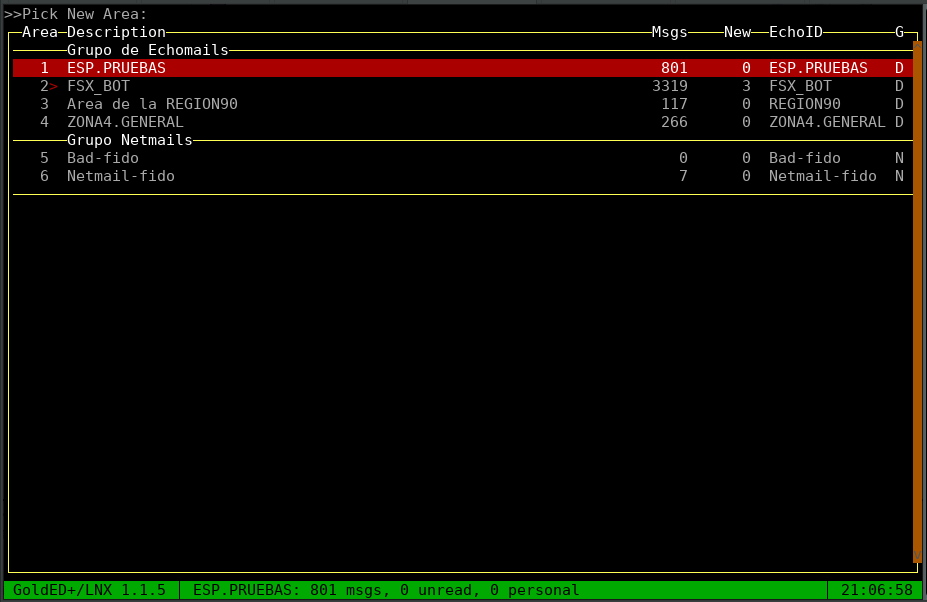
Task: Click the orange vertical scrollbar
Action: click(917, 300)
